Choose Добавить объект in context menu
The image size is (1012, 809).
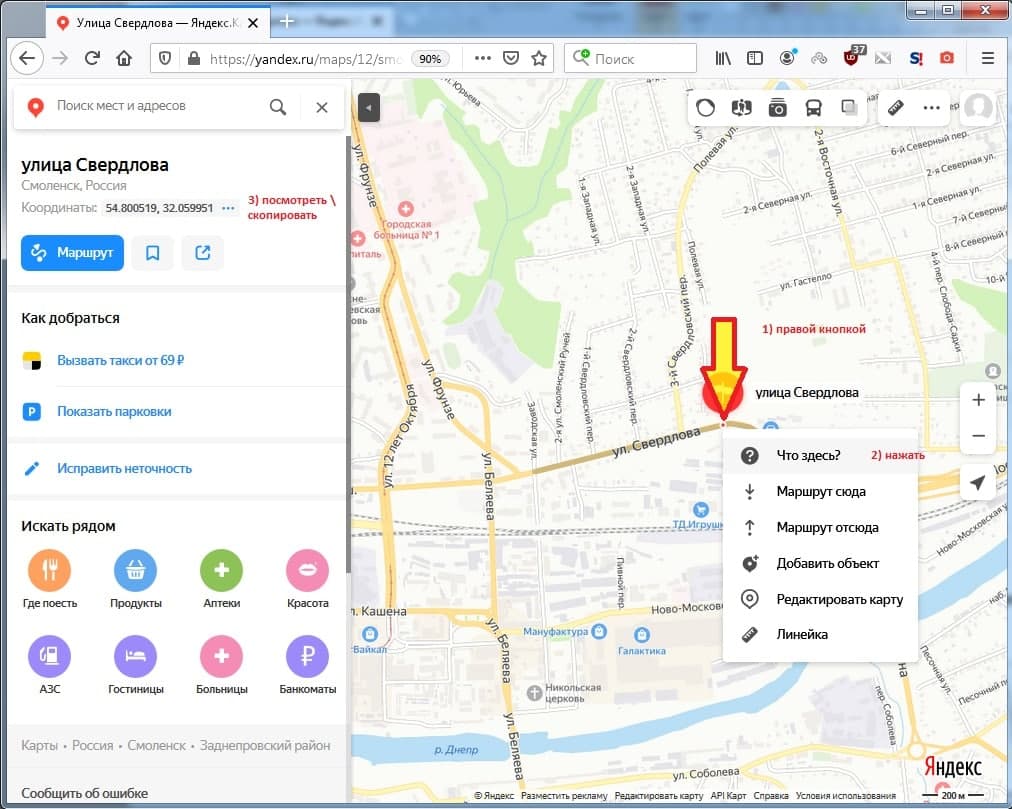pos(820,563)
